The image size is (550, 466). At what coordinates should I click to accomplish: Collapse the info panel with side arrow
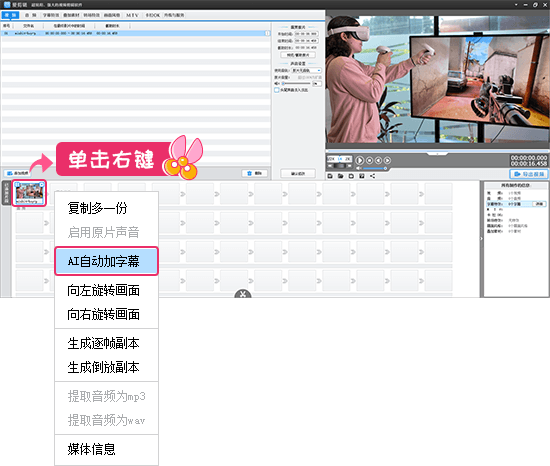(x=482, y=238)
